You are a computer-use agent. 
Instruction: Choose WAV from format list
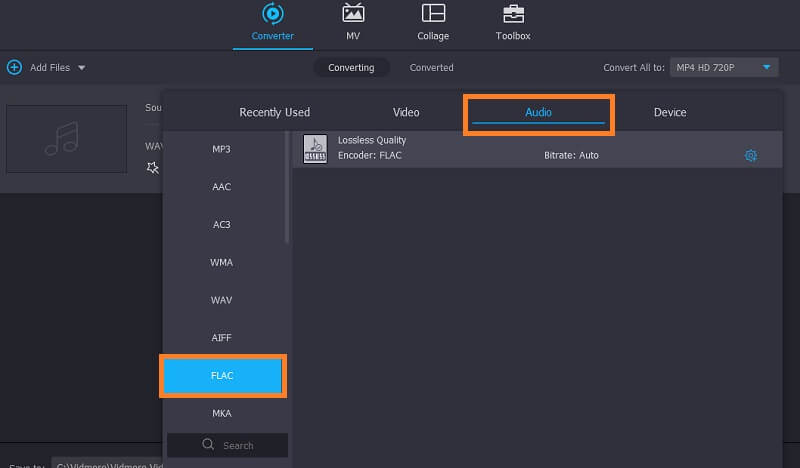click(221, 300)
